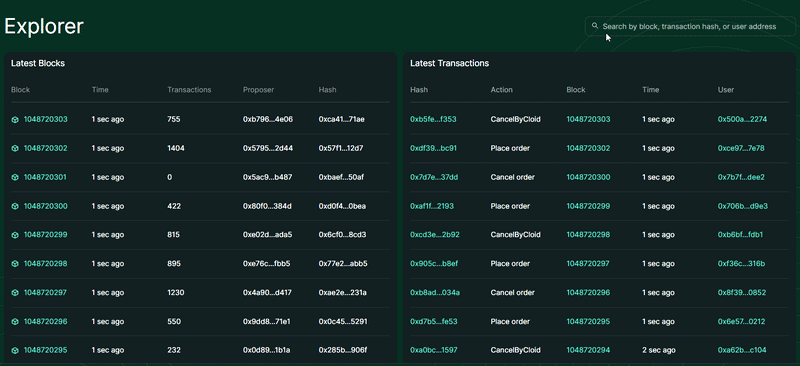Viewport: 800px width, 366px height.
Task: Open block 1048720303 in Latest Blocks
Action: 45,119
